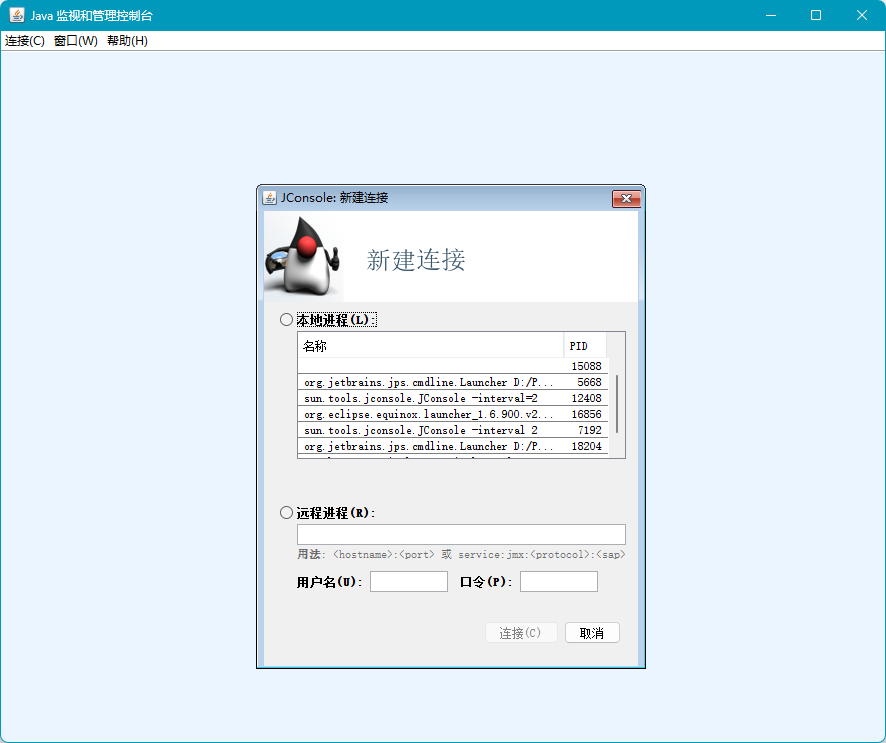Close the Java 监视和管理控制台 main window

tap(862, 15)
